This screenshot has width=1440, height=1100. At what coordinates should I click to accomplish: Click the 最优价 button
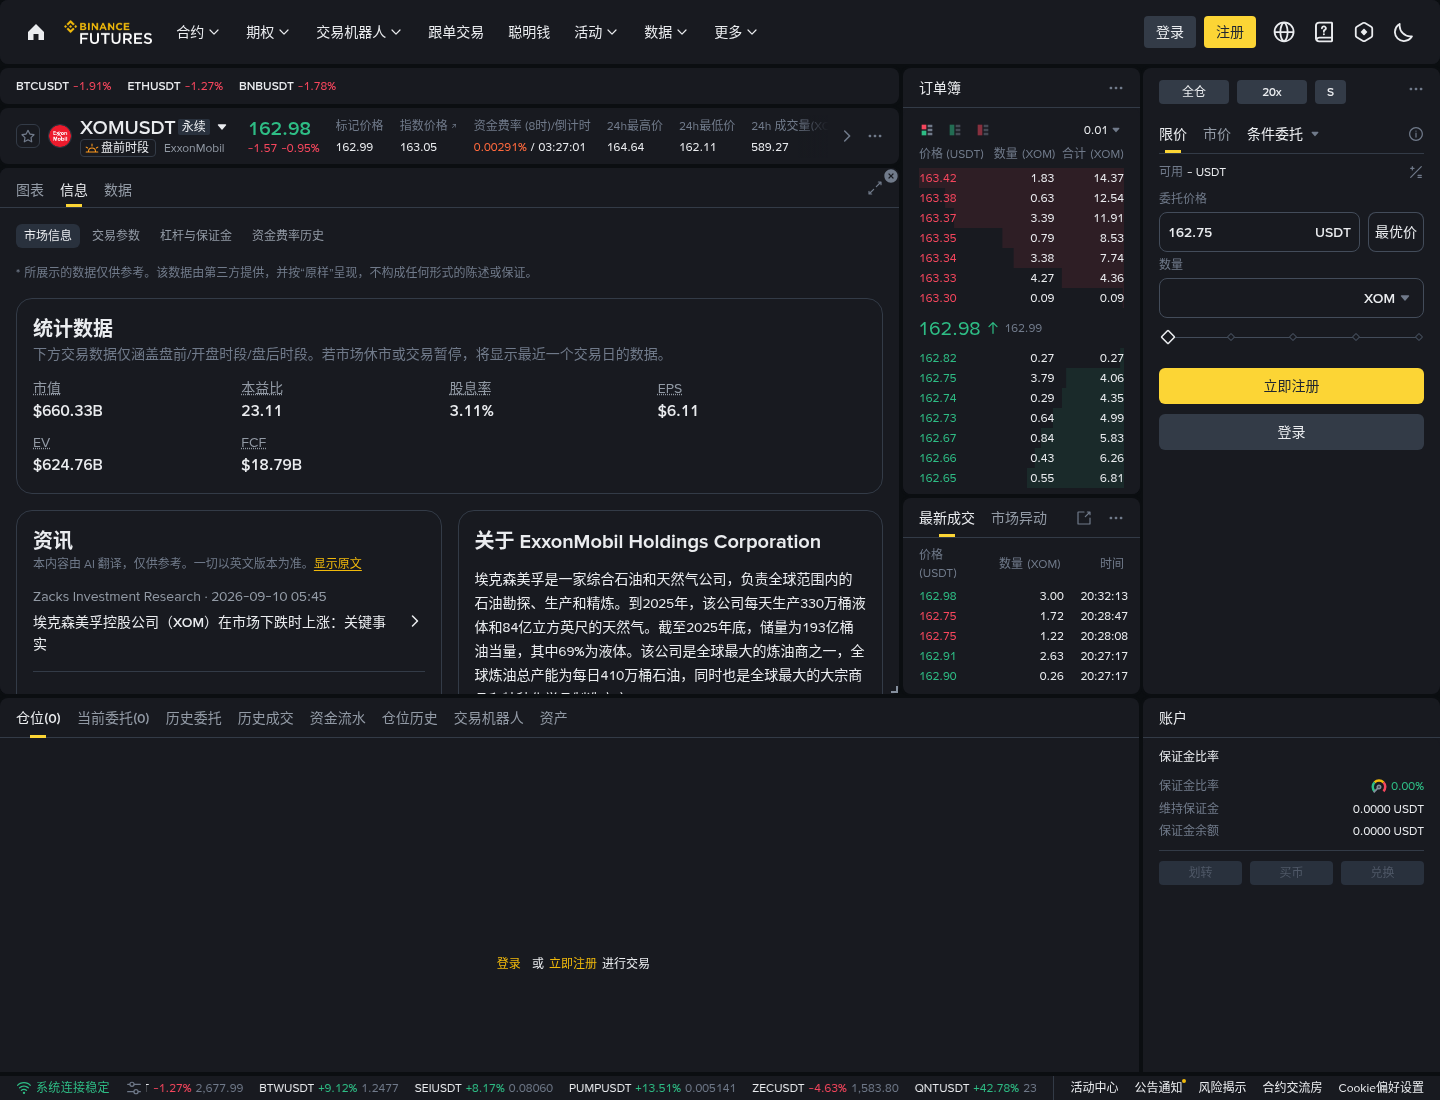click(1396, 232)
